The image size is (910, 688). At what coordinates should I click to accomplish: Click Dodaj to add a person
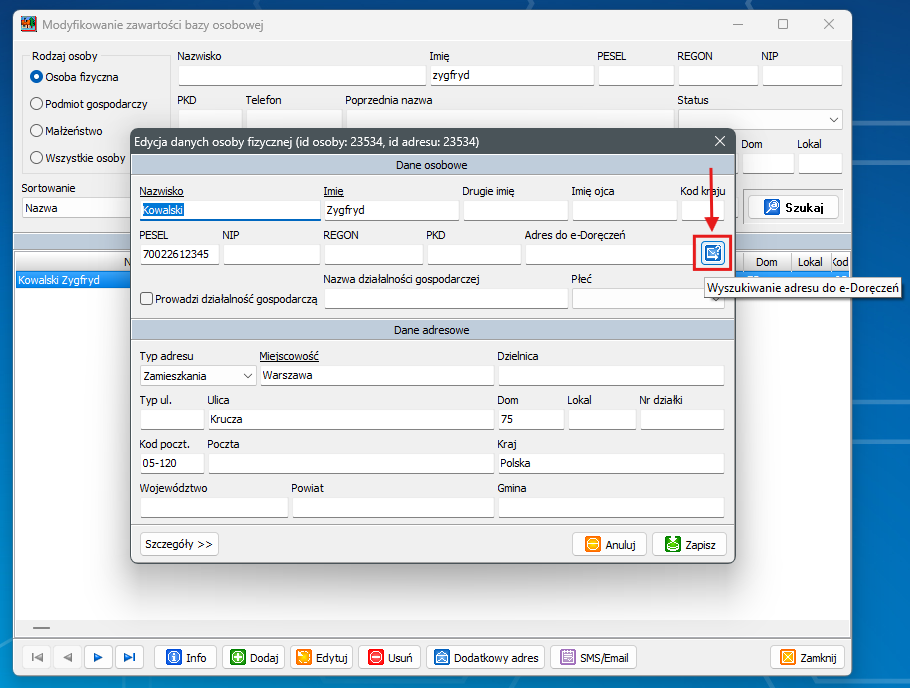[254, 657]
